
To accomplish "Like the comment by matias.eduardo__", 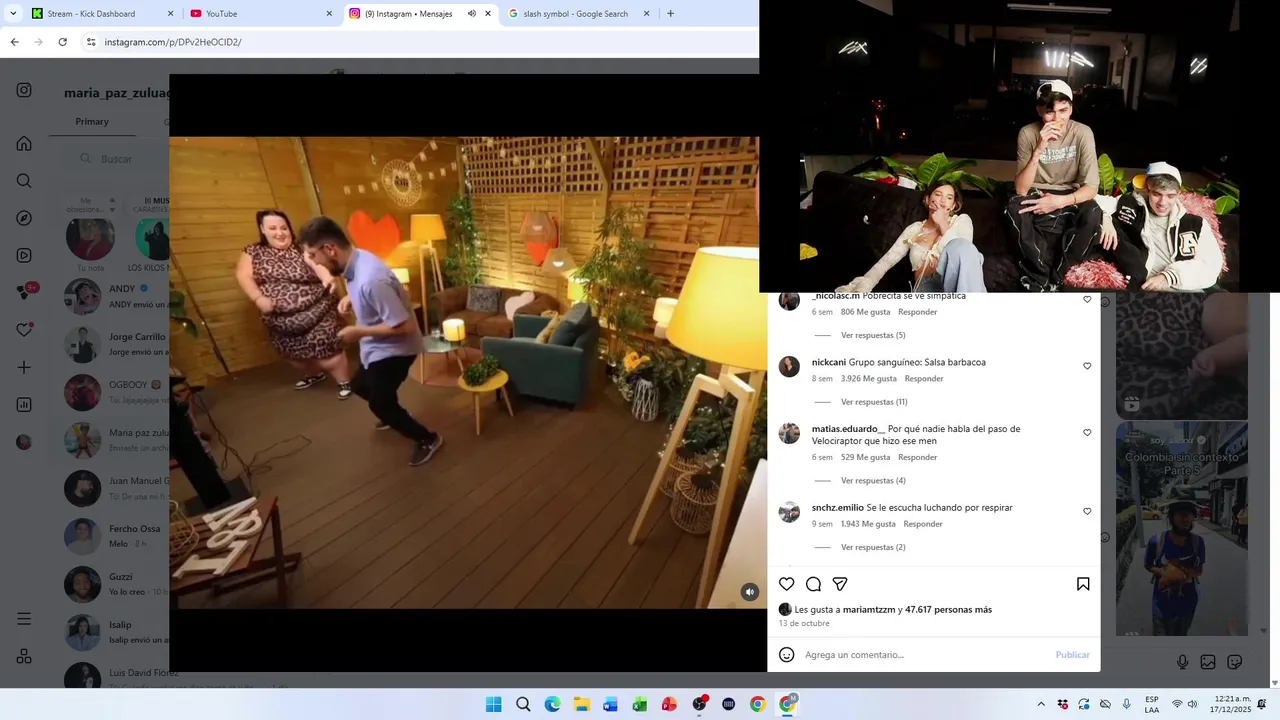I will point(1087,433).
